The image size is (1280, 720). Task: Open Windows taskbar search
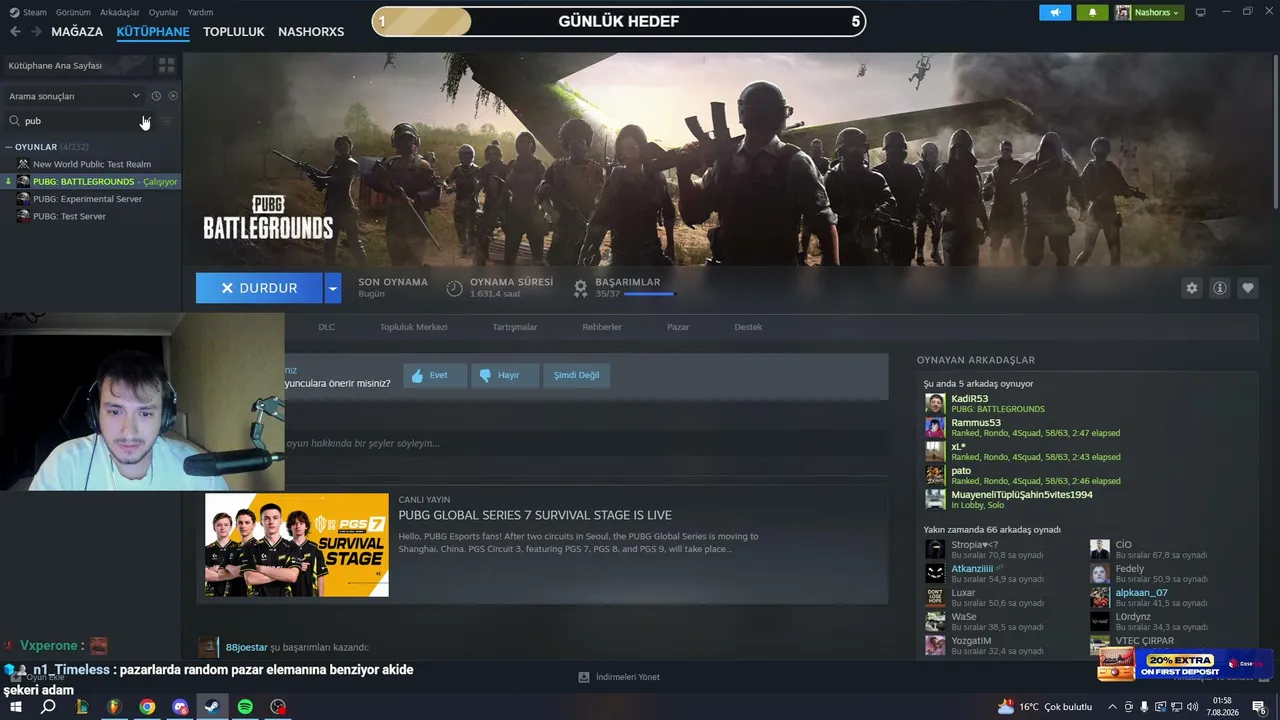[x=48, y=706]
